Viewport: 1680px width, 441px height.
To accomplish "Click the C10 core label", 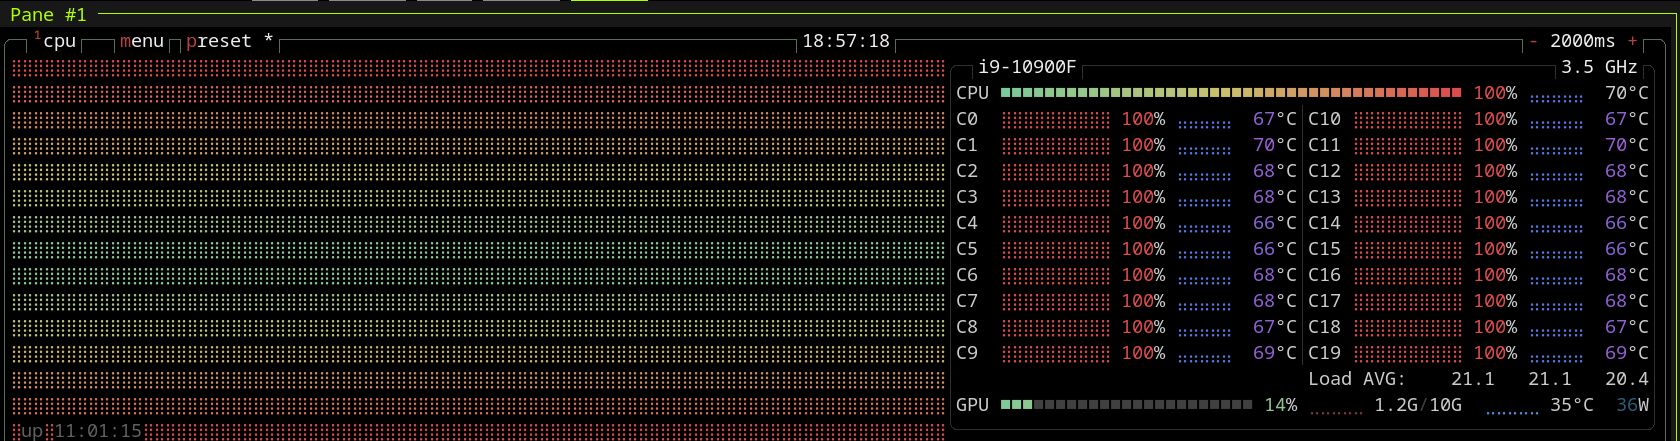I will click(x=1324, y=119).
